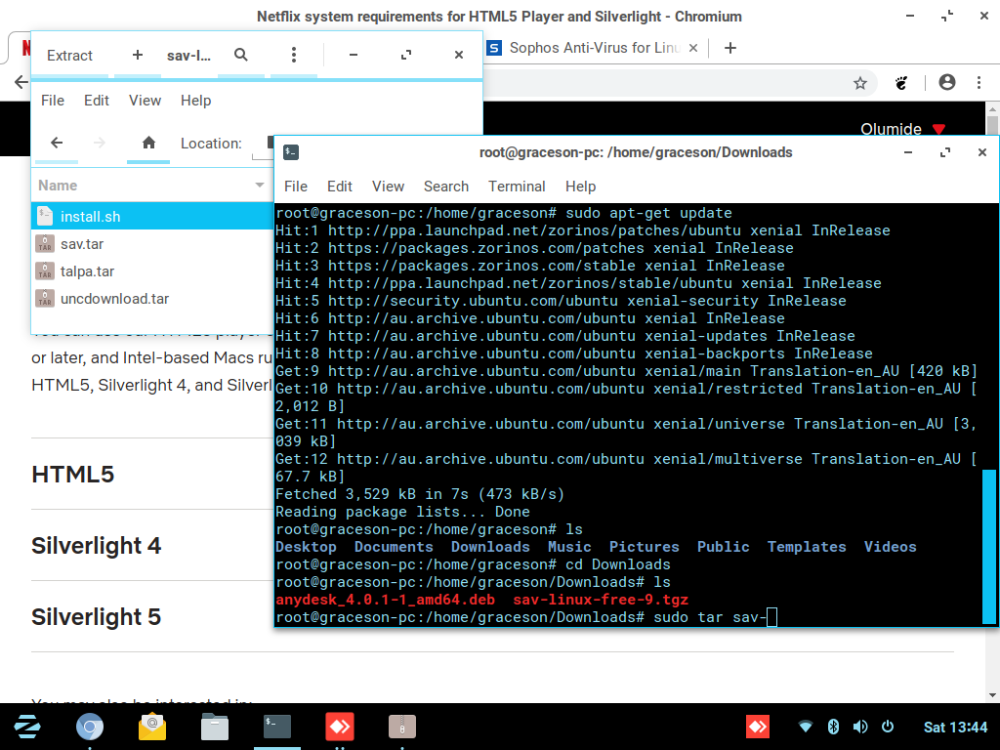Sort archive files by Name column

[x=152, y=186]
